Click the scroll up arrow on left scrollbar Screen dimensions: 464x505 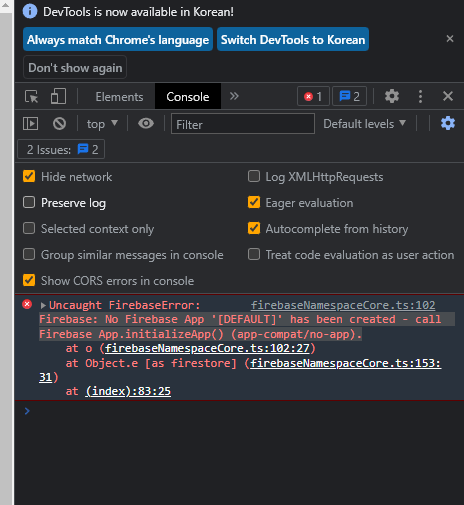(x=6, y=5)
